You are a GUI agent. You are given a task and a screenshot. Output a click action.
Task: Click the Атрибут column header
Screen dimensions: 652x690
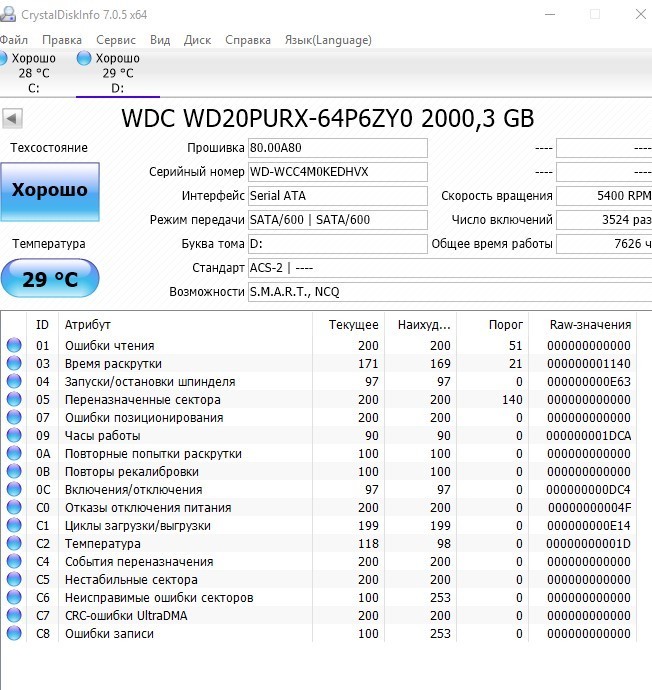(185, 325)
